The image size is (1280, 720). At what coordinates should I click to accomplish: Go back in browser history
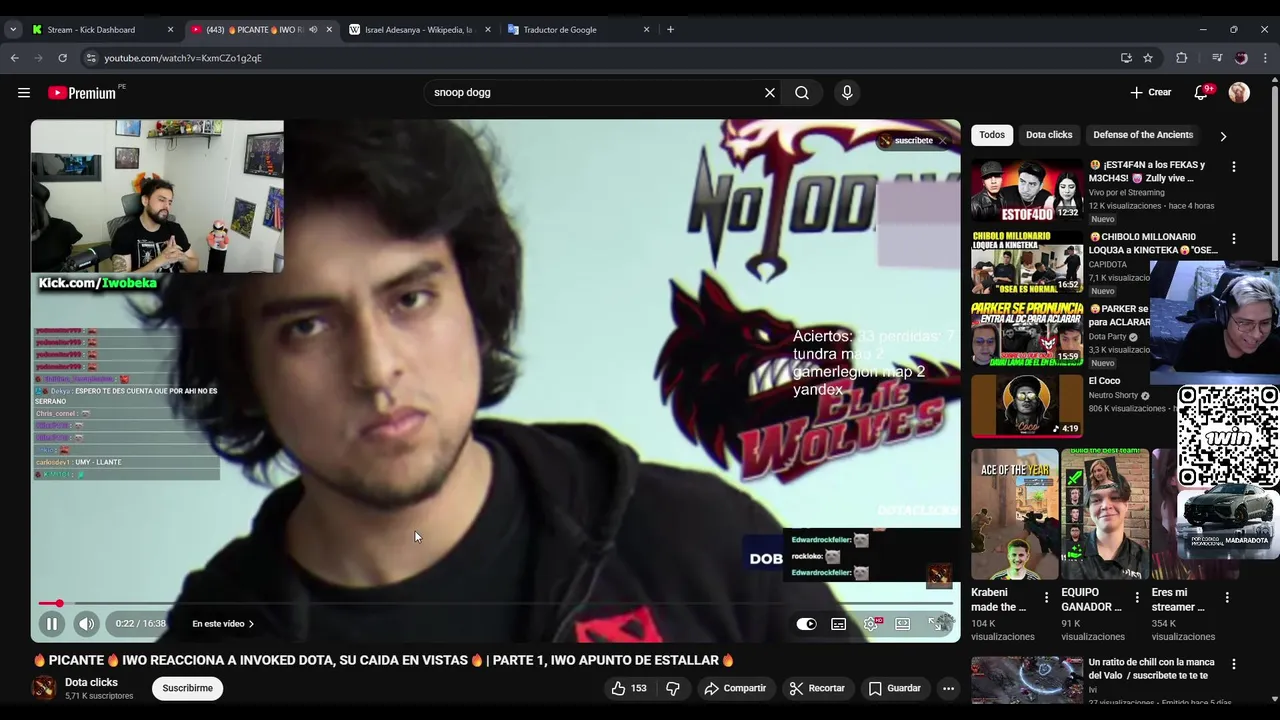tap(14, 58)
